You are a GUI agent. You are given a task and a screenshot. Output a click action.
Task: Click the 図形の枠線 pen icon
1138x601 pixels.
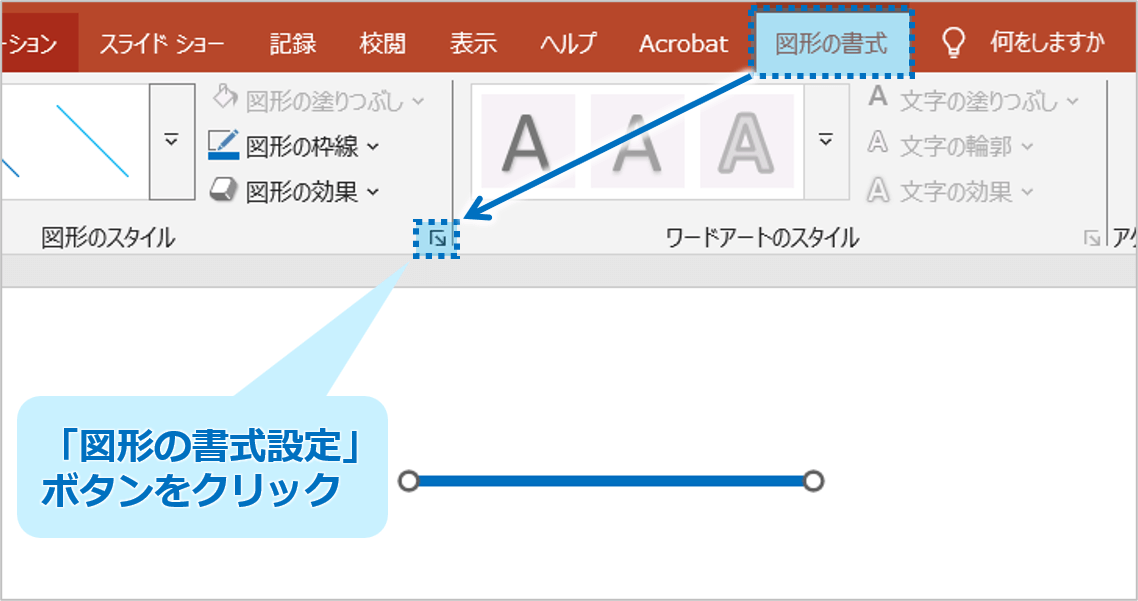click(224, 145)
